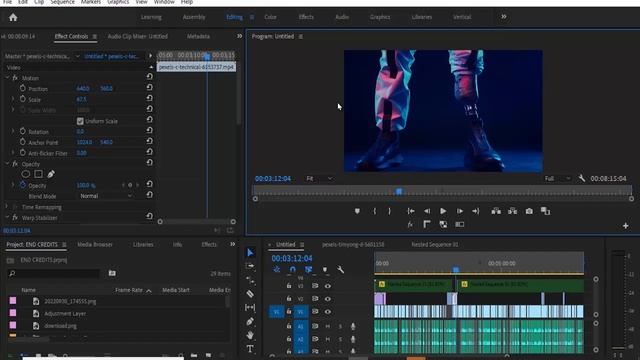Mark In point in Program monitor
This screenshot has height=360, width=640.
(375, 211)
